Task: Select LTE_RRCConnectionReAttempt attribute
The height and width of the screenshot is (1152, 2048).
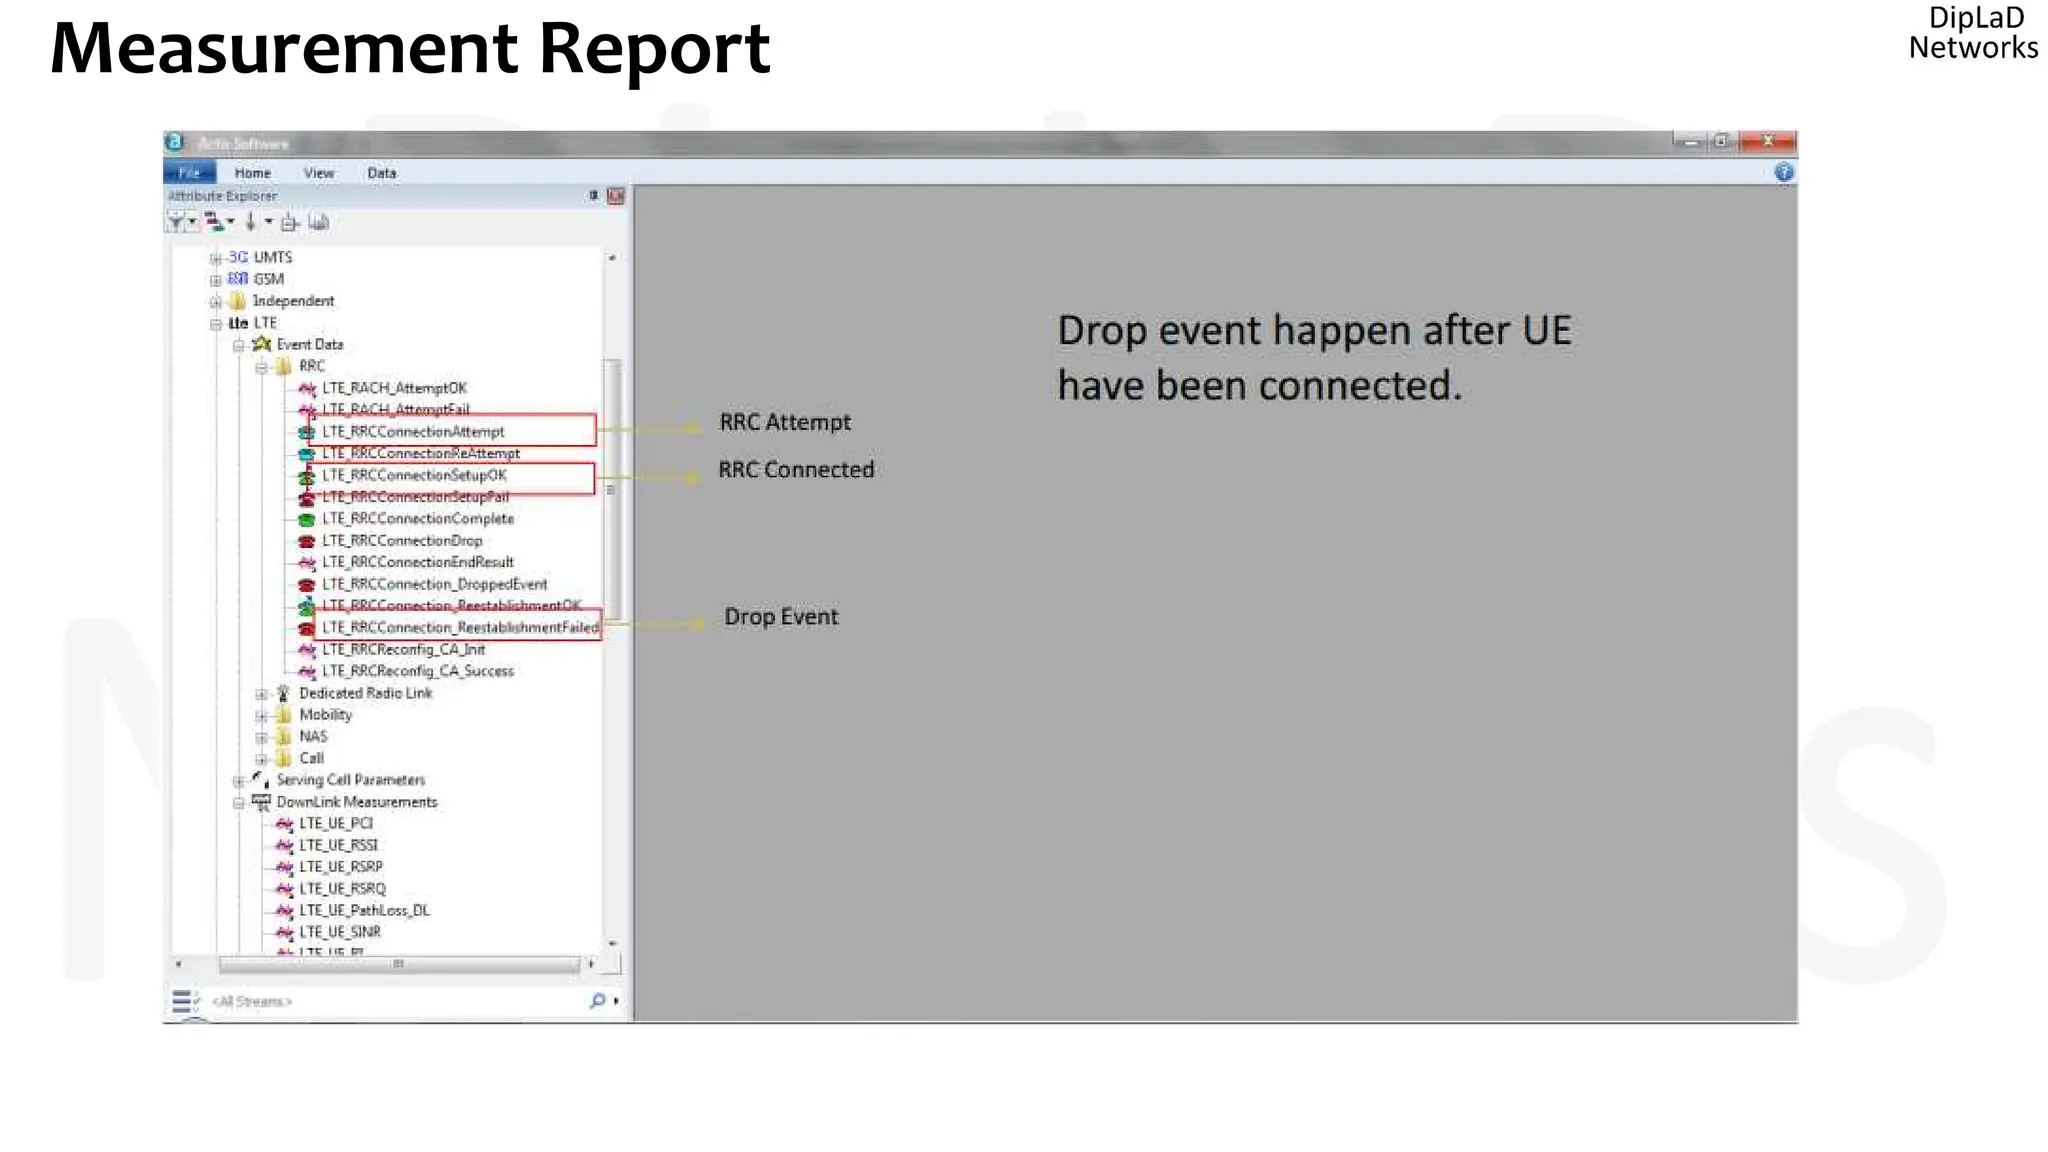Action: pyautogui.click(x=420, y=454)
